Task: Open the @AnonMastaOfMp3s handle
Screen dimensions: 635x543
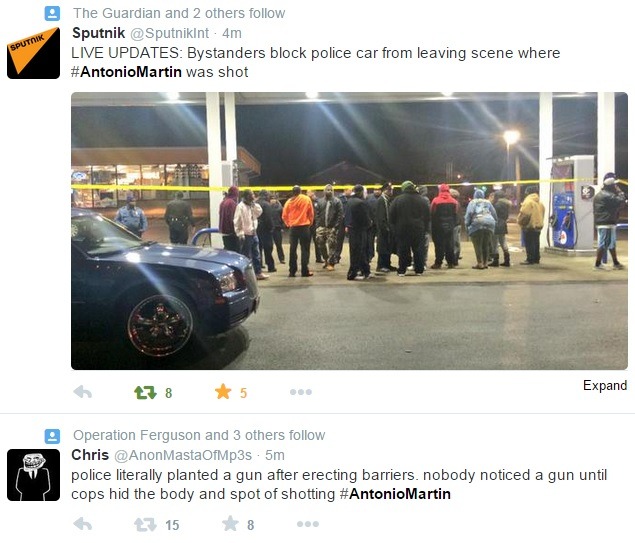Action: point(183,455)
